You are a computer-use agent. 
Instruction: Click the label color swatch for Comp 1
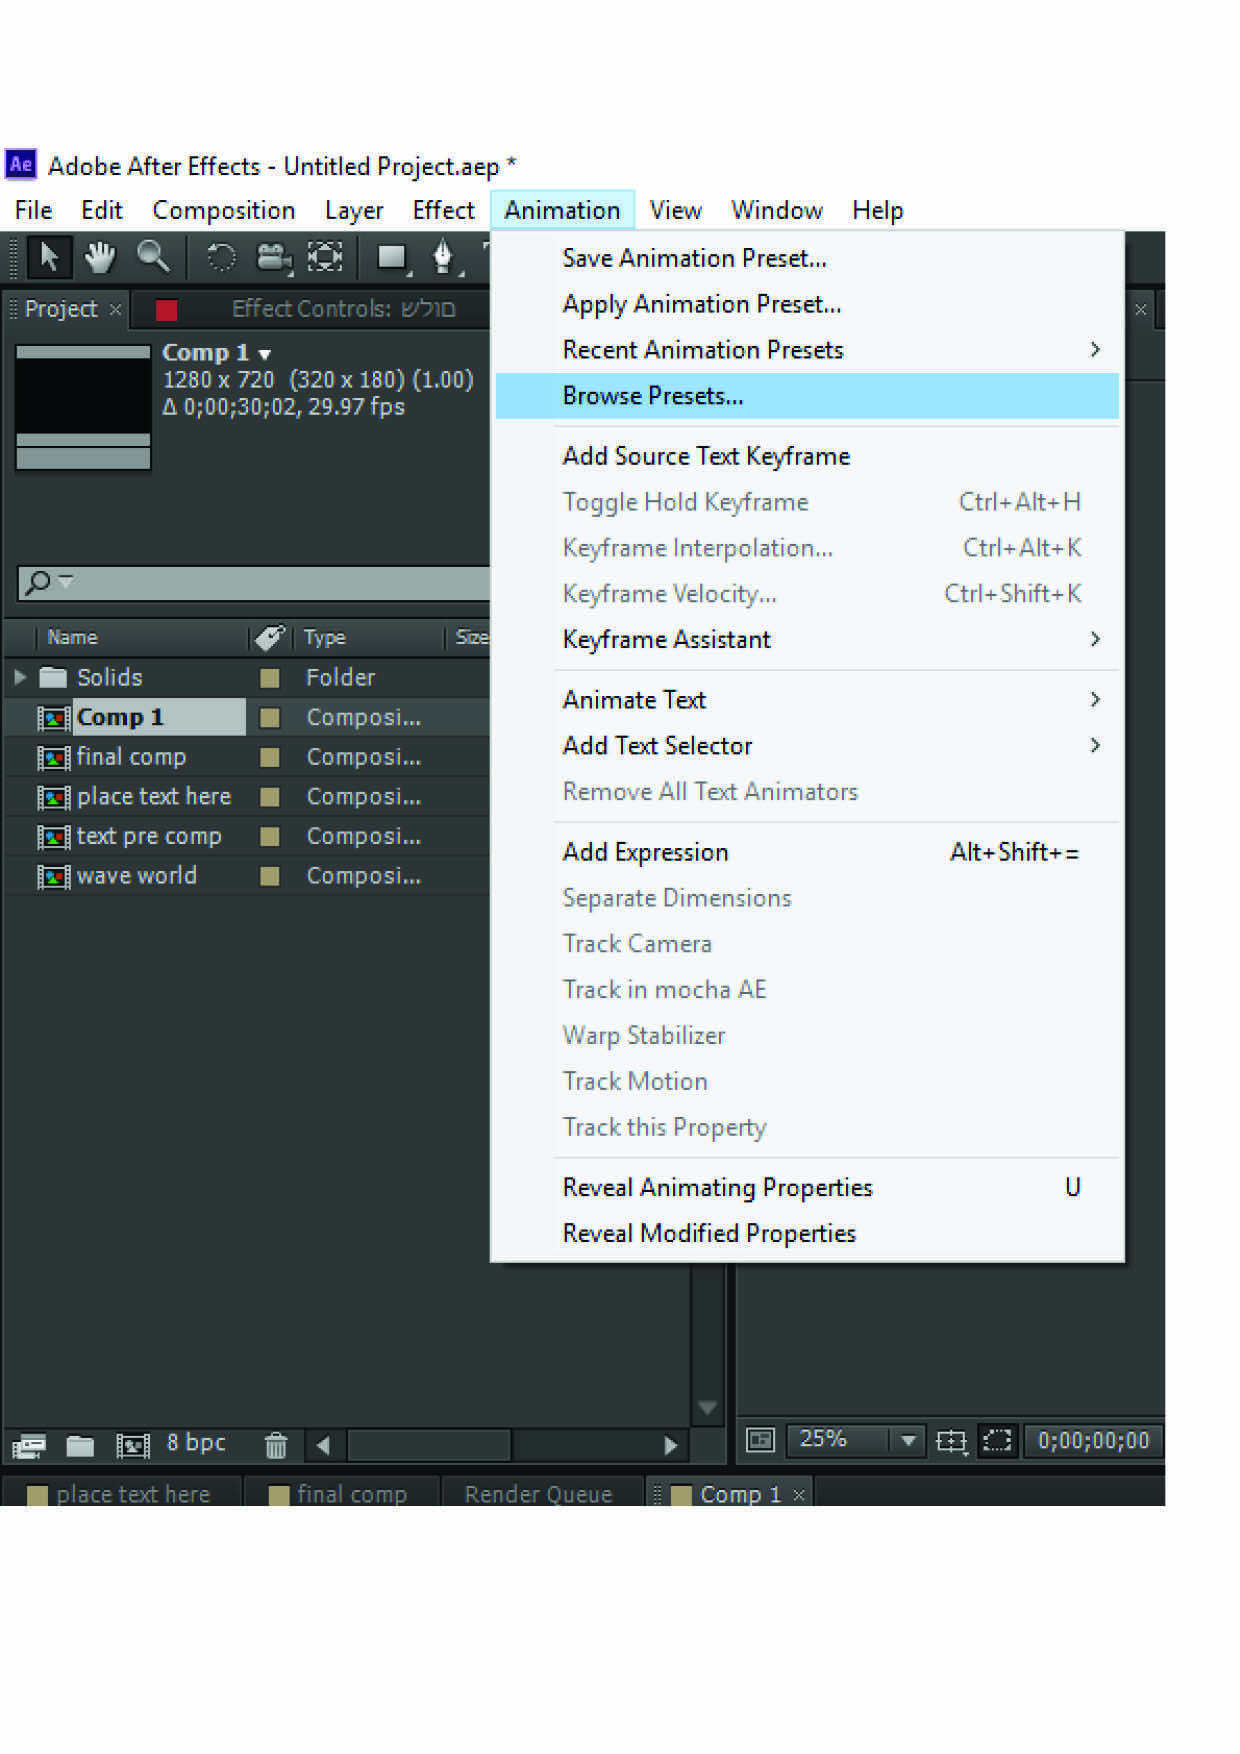click(269, 718)
